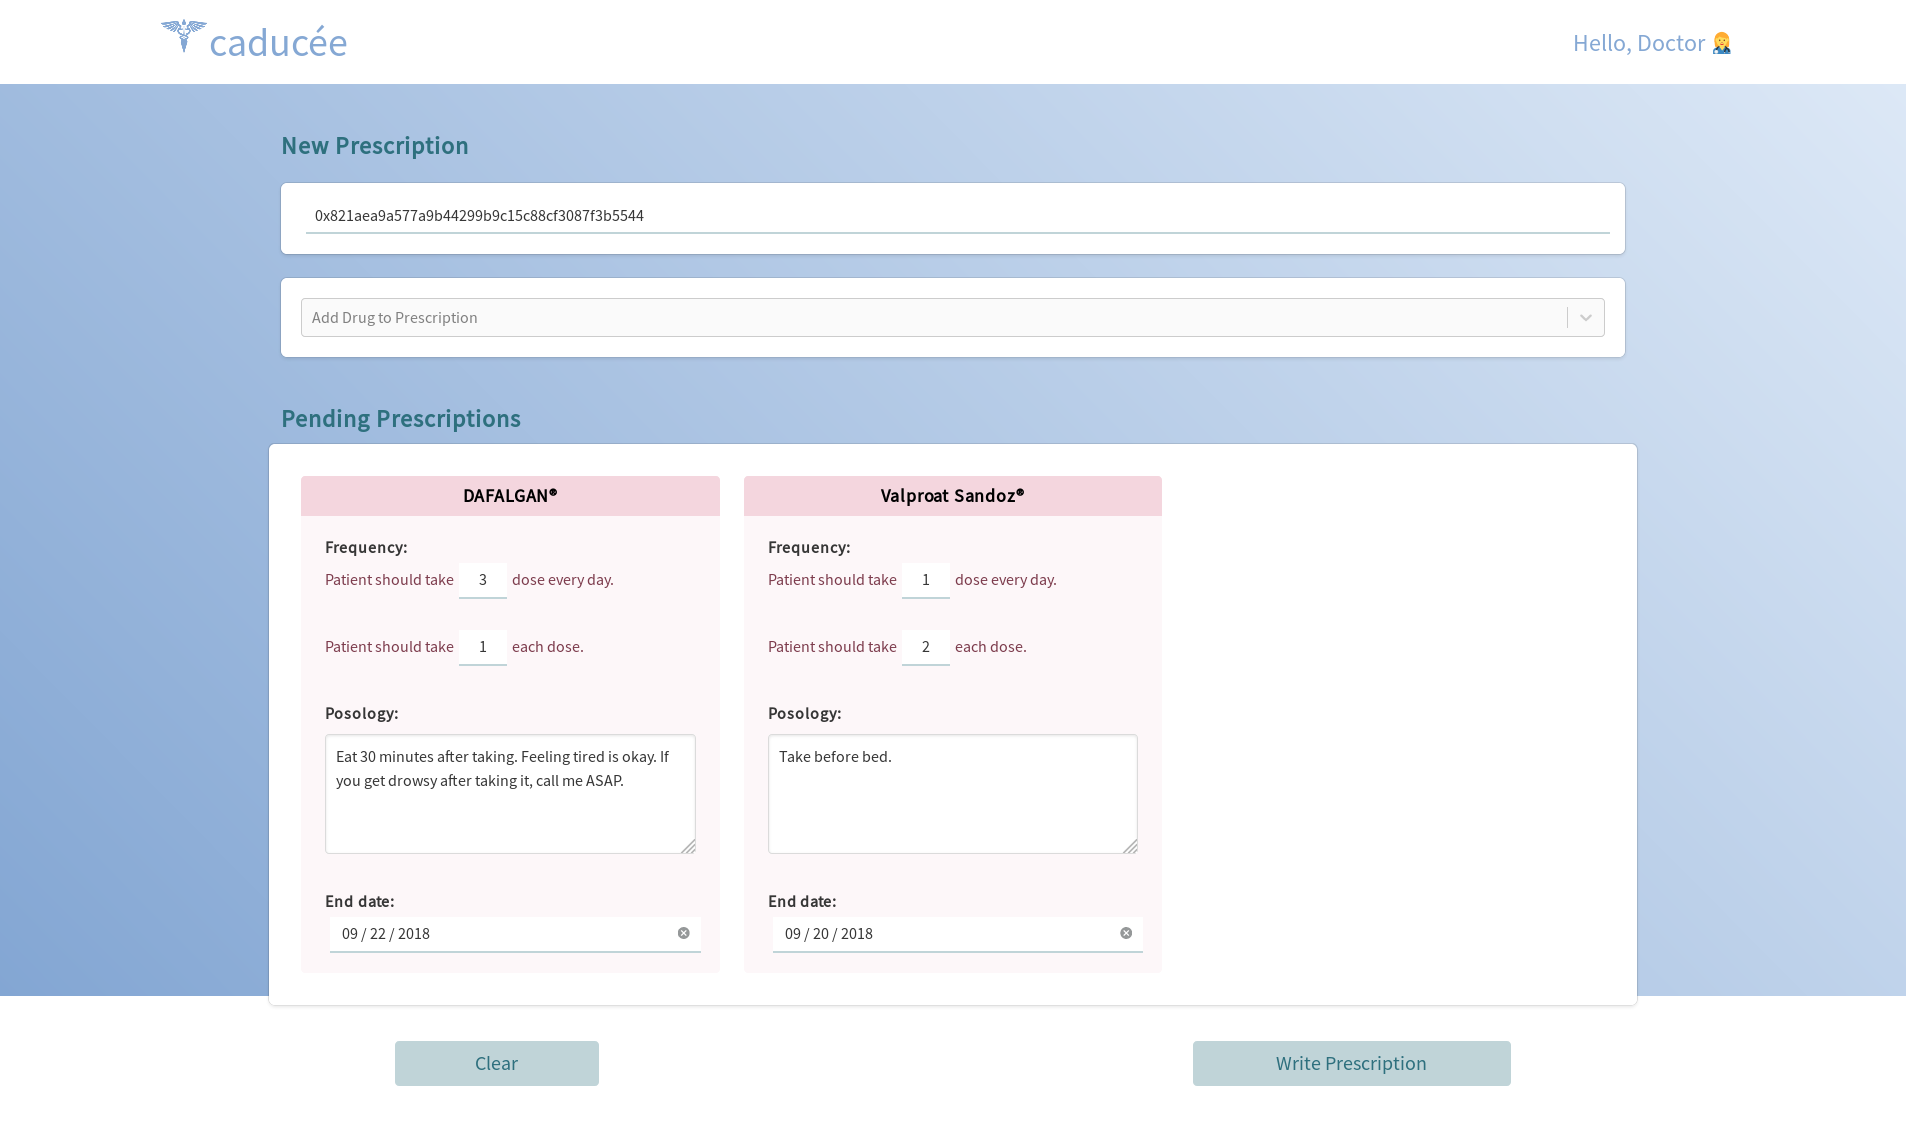Image resolution: width=1906 pixels, height=1134 pixels.
Task: Open the caducée home link
Action: 254,41
